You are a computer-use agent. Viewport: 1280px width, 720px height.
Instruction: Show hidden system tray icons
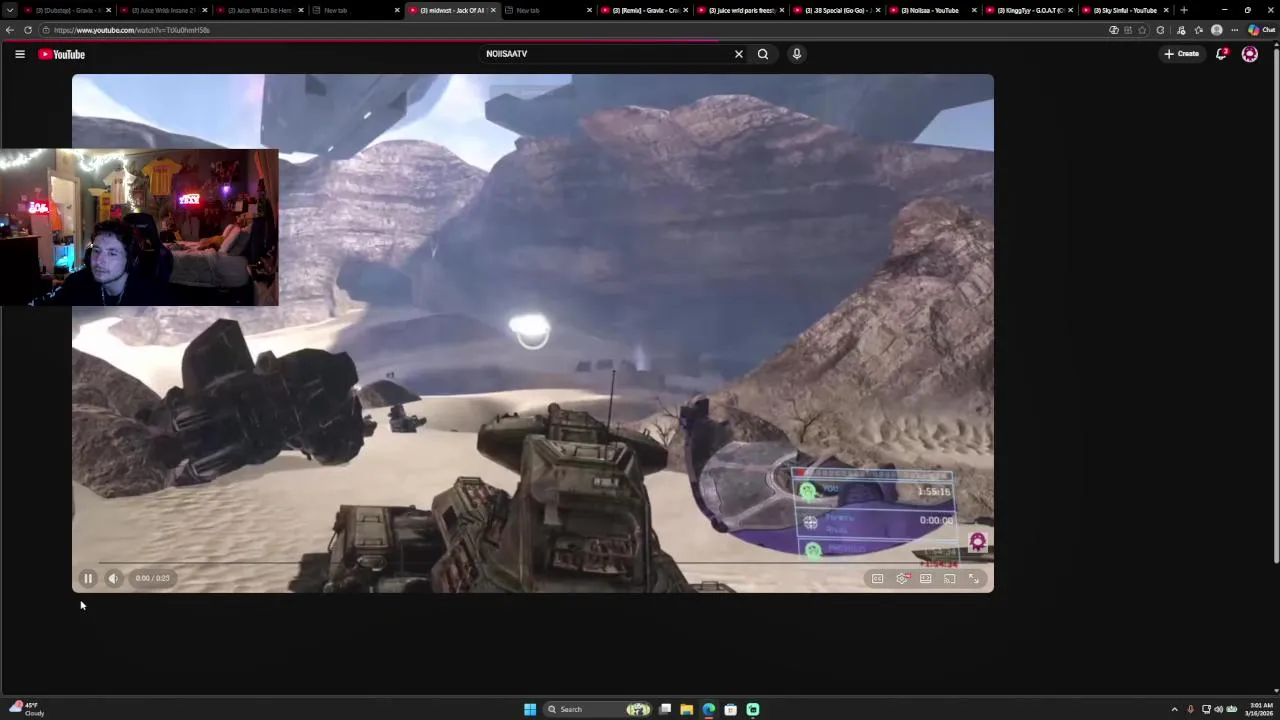tap(1175, 709)
